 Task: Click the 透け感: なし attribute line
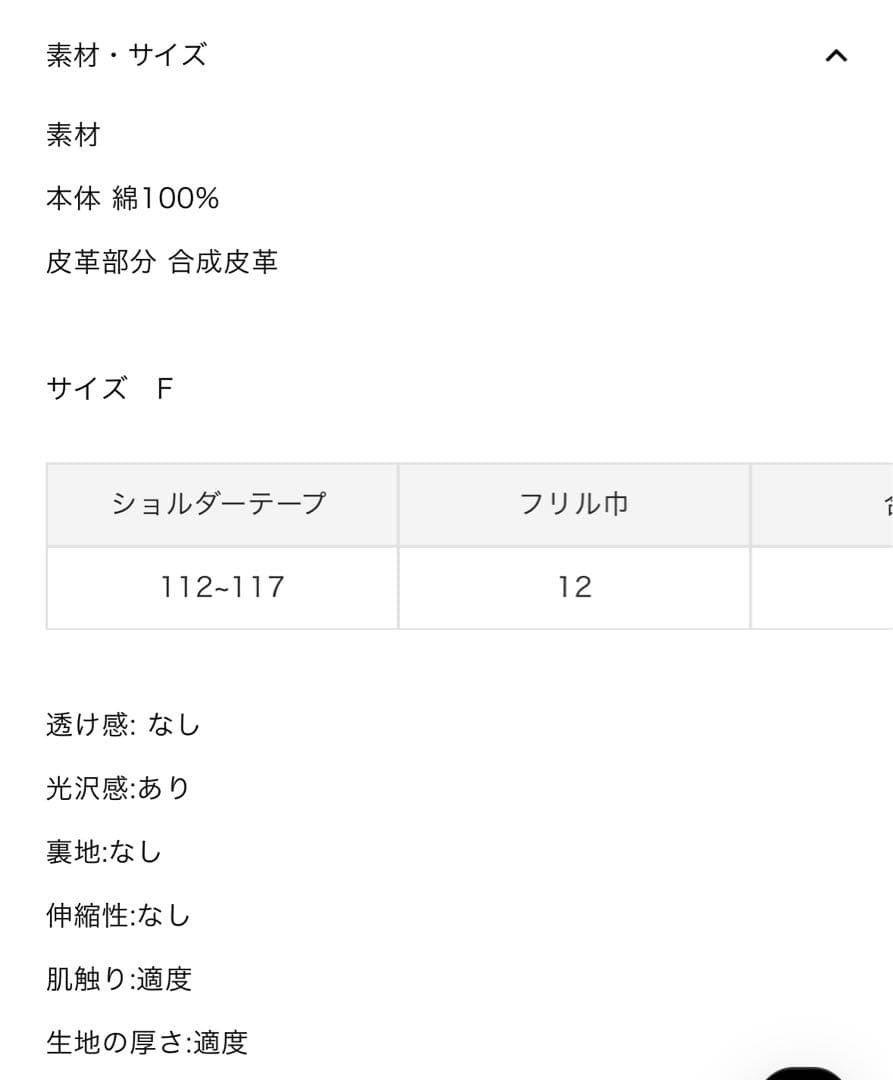click(x=123, y=725)
